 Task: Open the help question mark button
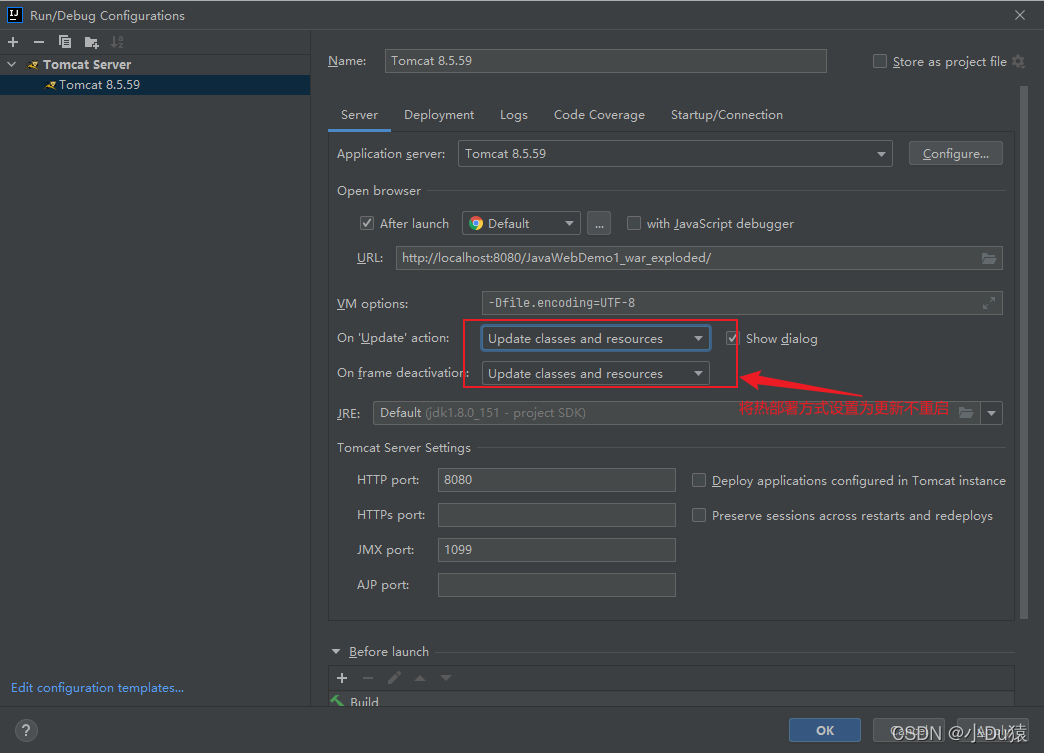click(x=26, y=730)
